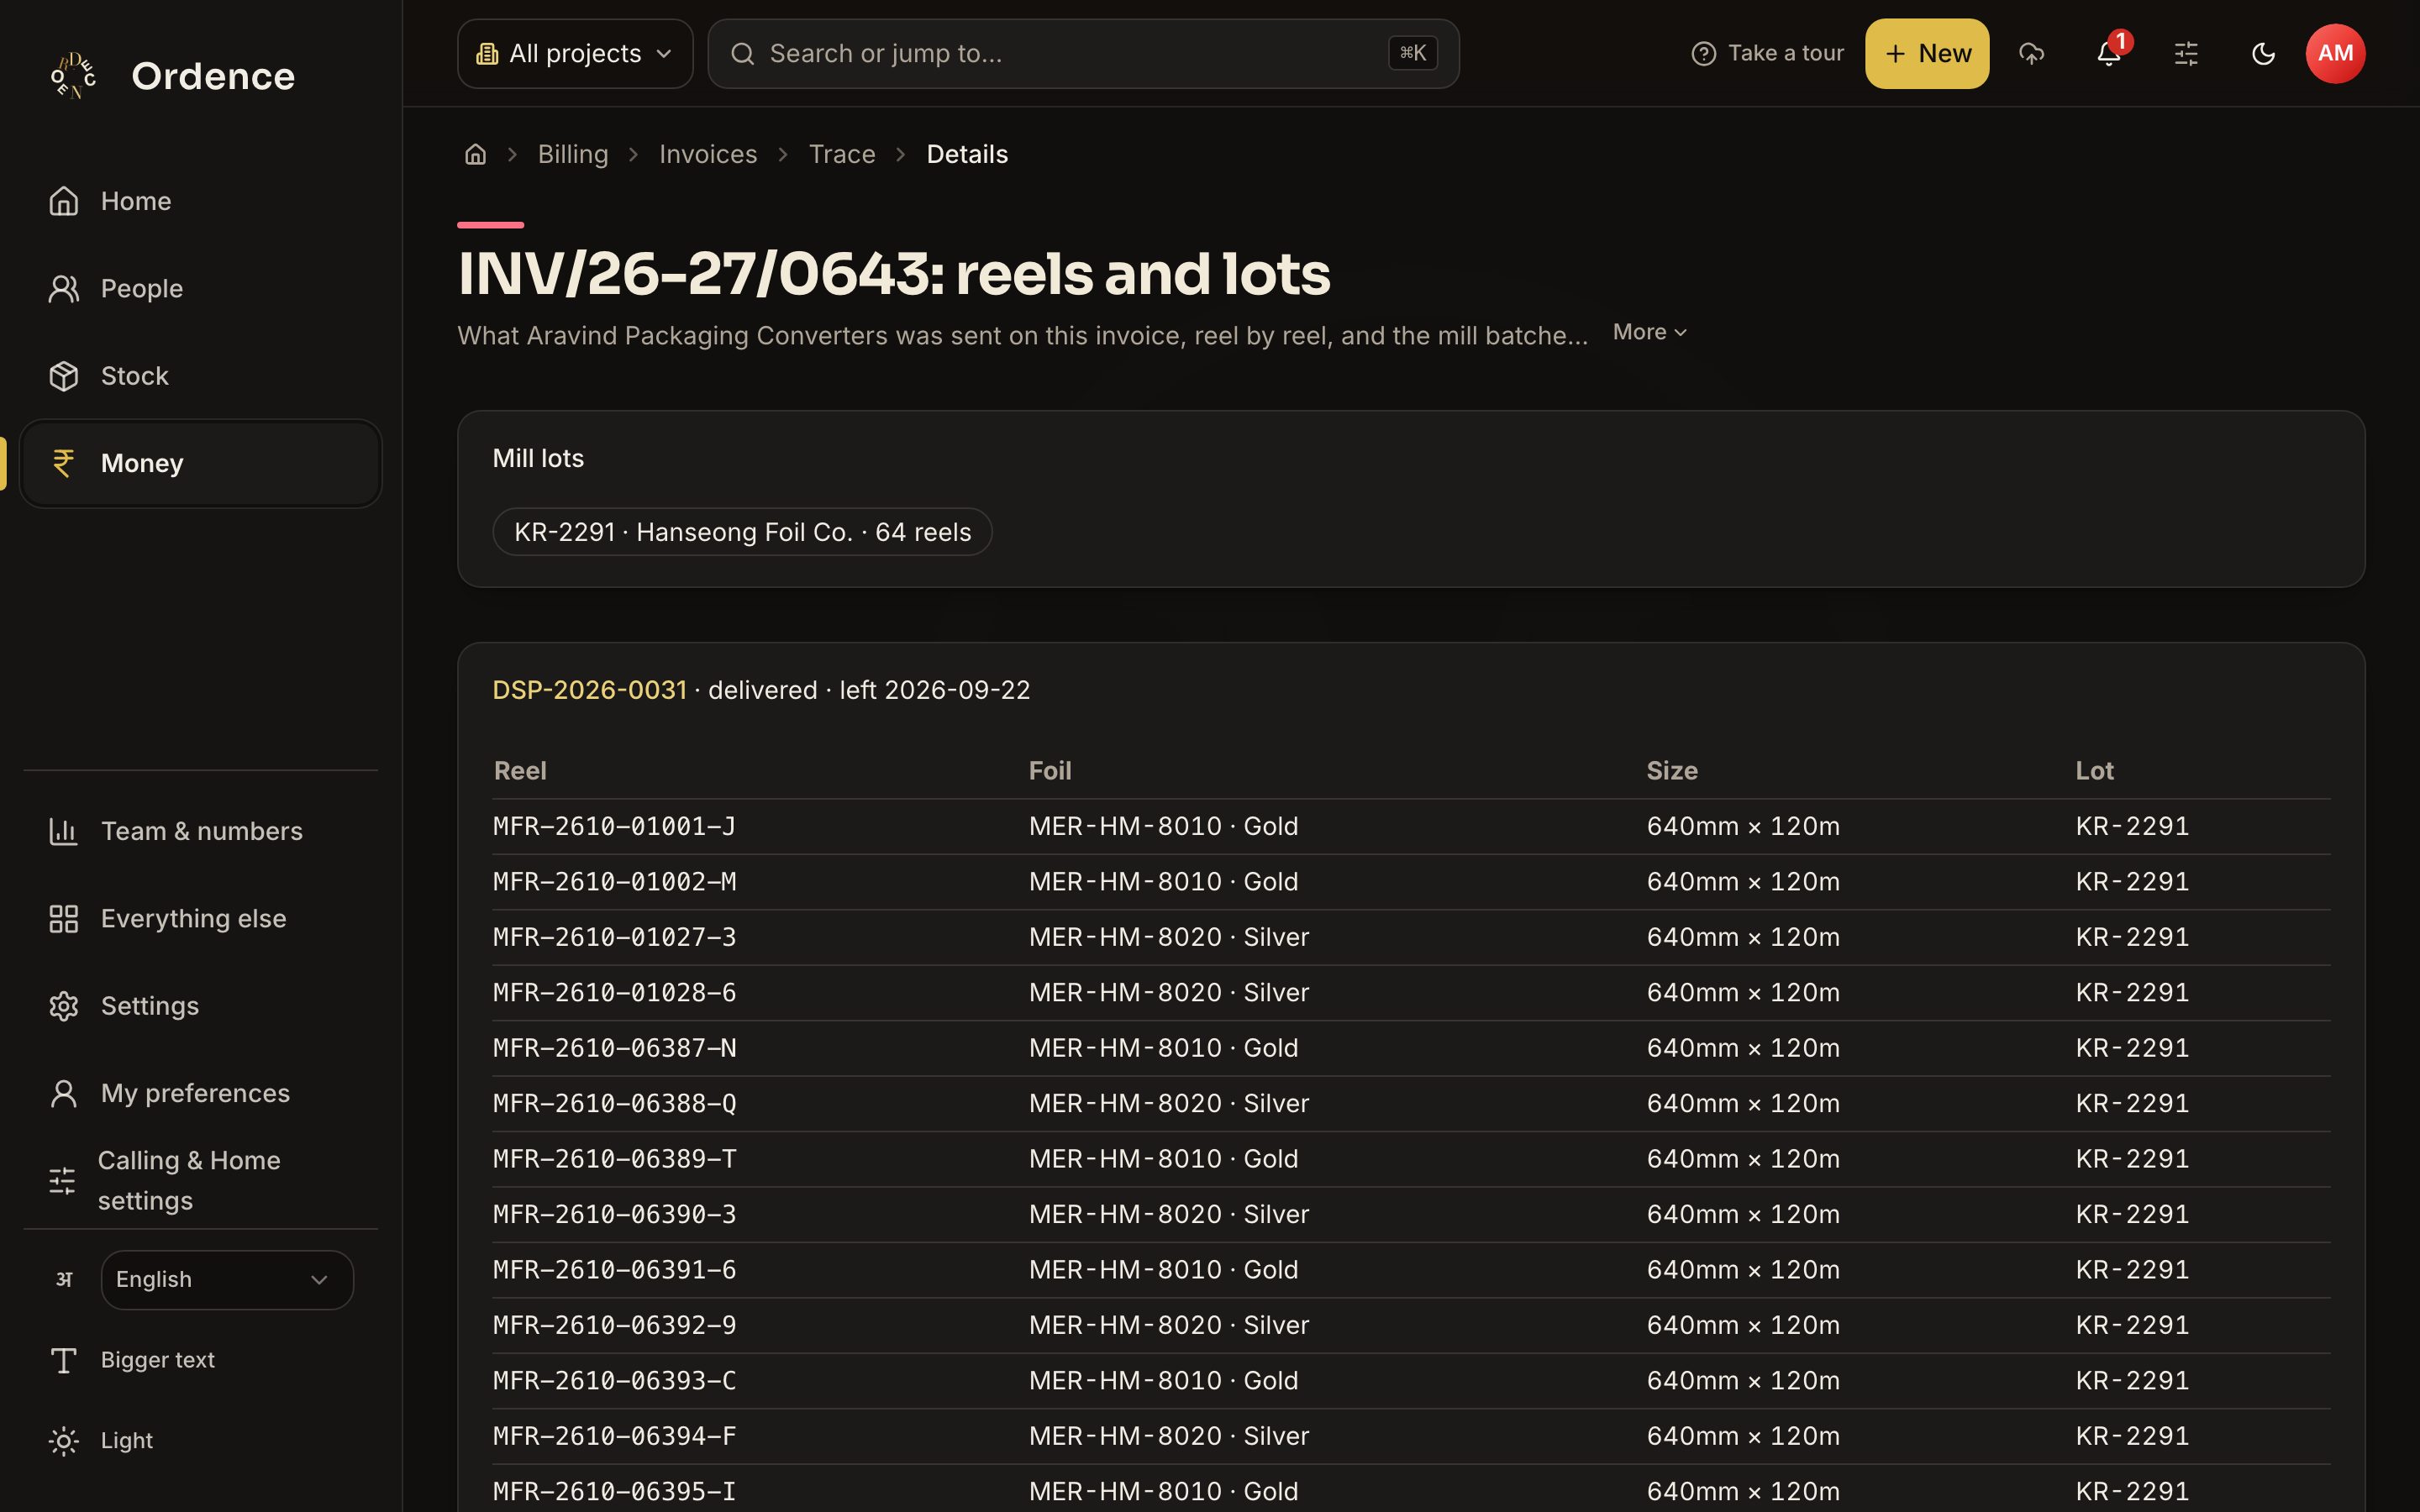Click the sliders icon beside Calling & Home settings
2420x1512 pixels.
[x=63, y=1180]
